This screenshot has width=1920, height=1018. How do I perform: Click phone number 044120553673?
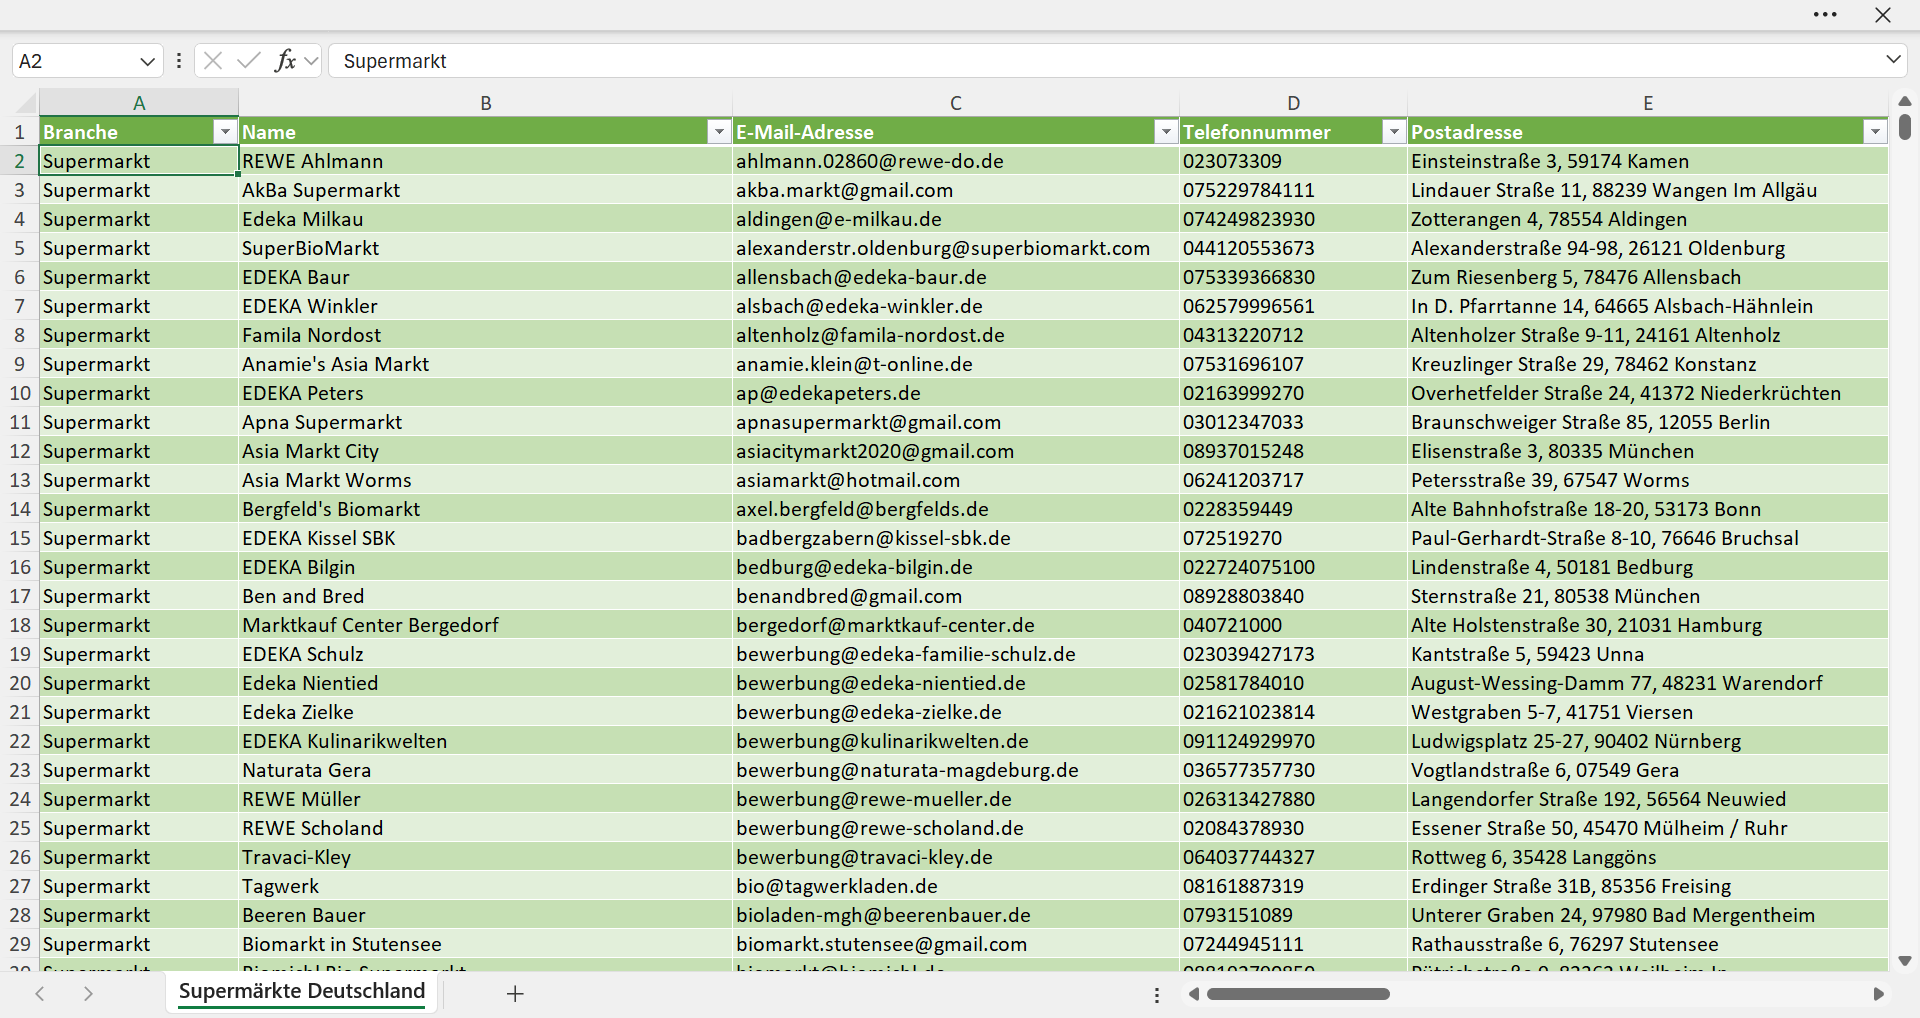1294,248
